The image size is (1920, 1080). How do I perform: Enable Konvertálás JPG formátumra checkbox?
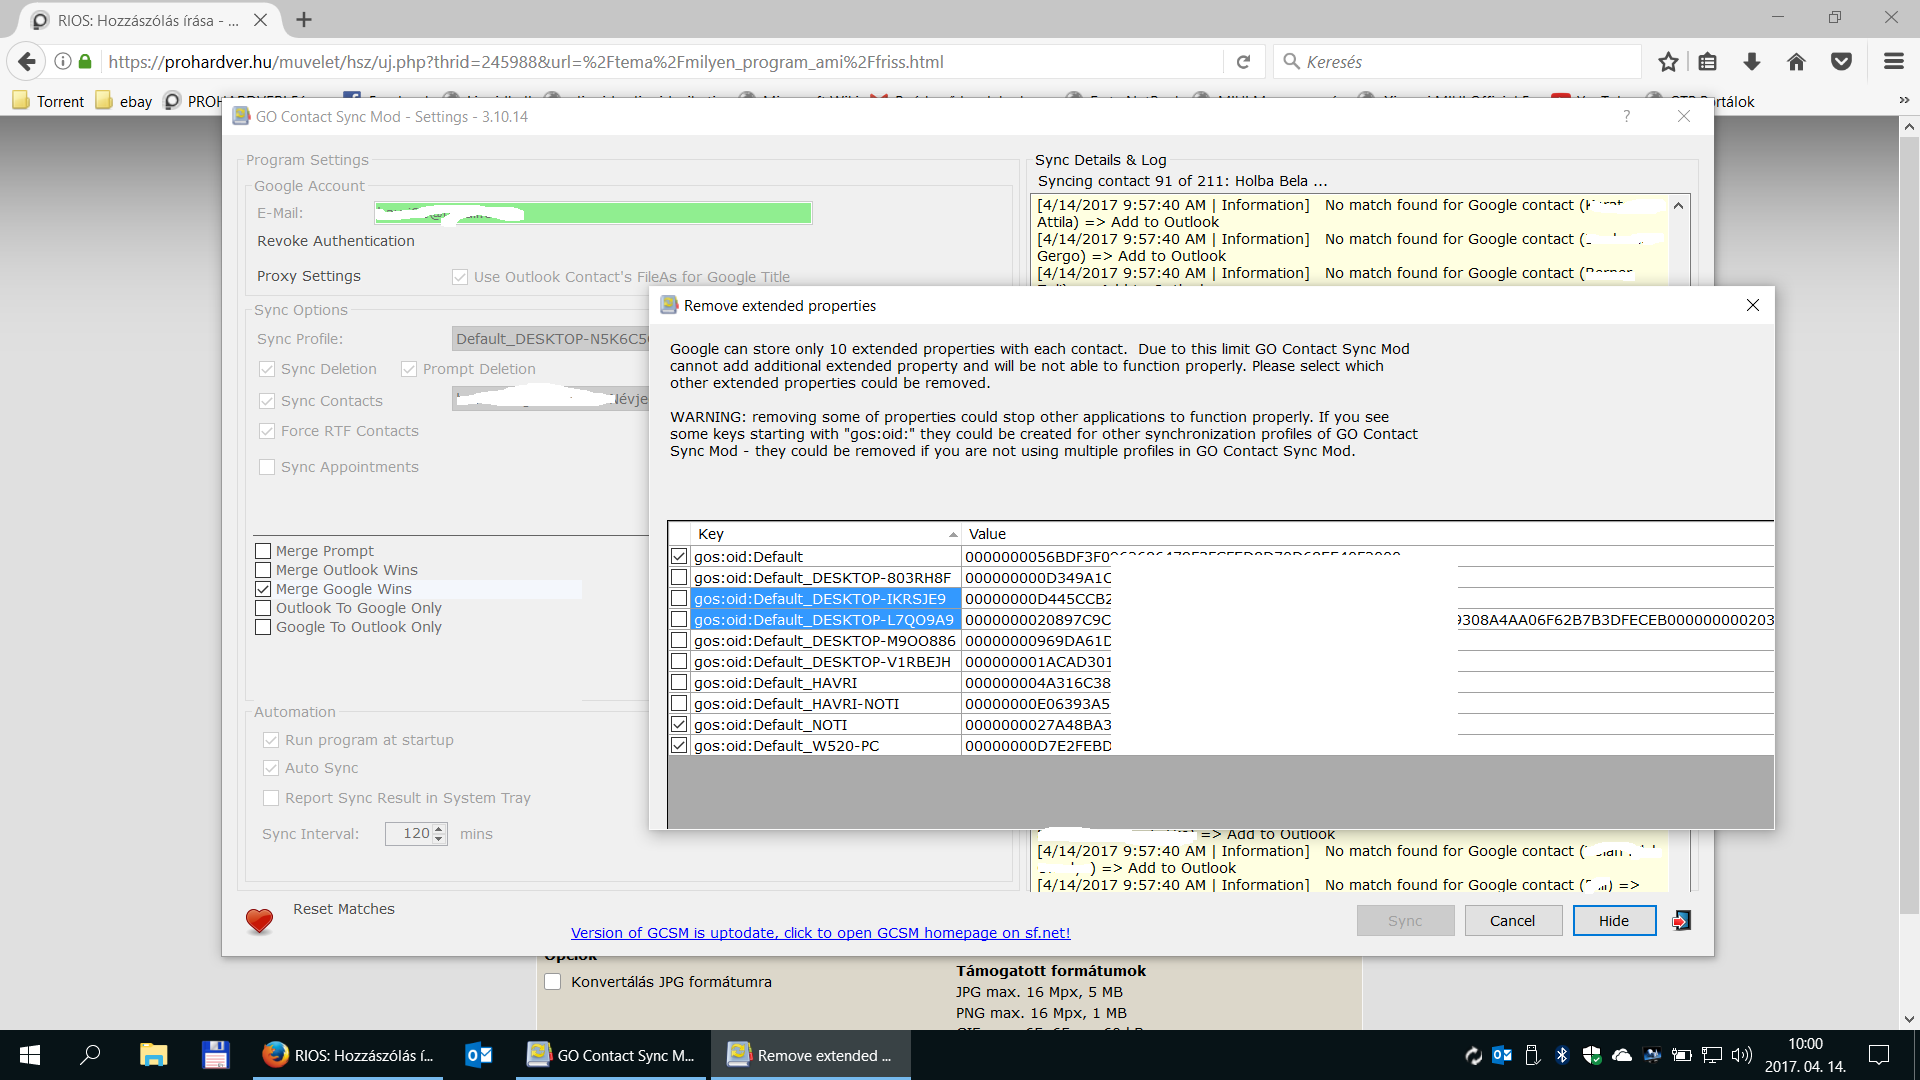pos(552,982)
